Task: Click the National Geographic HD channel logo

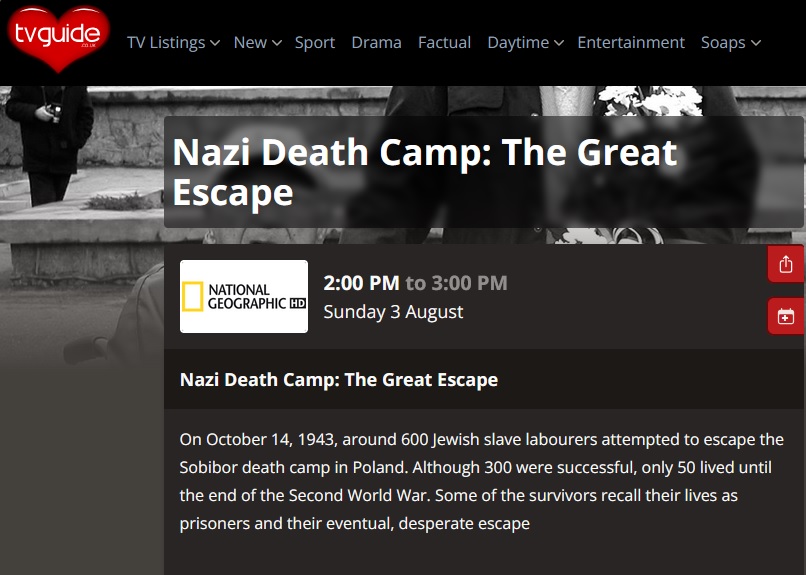Action: (244, 296)
